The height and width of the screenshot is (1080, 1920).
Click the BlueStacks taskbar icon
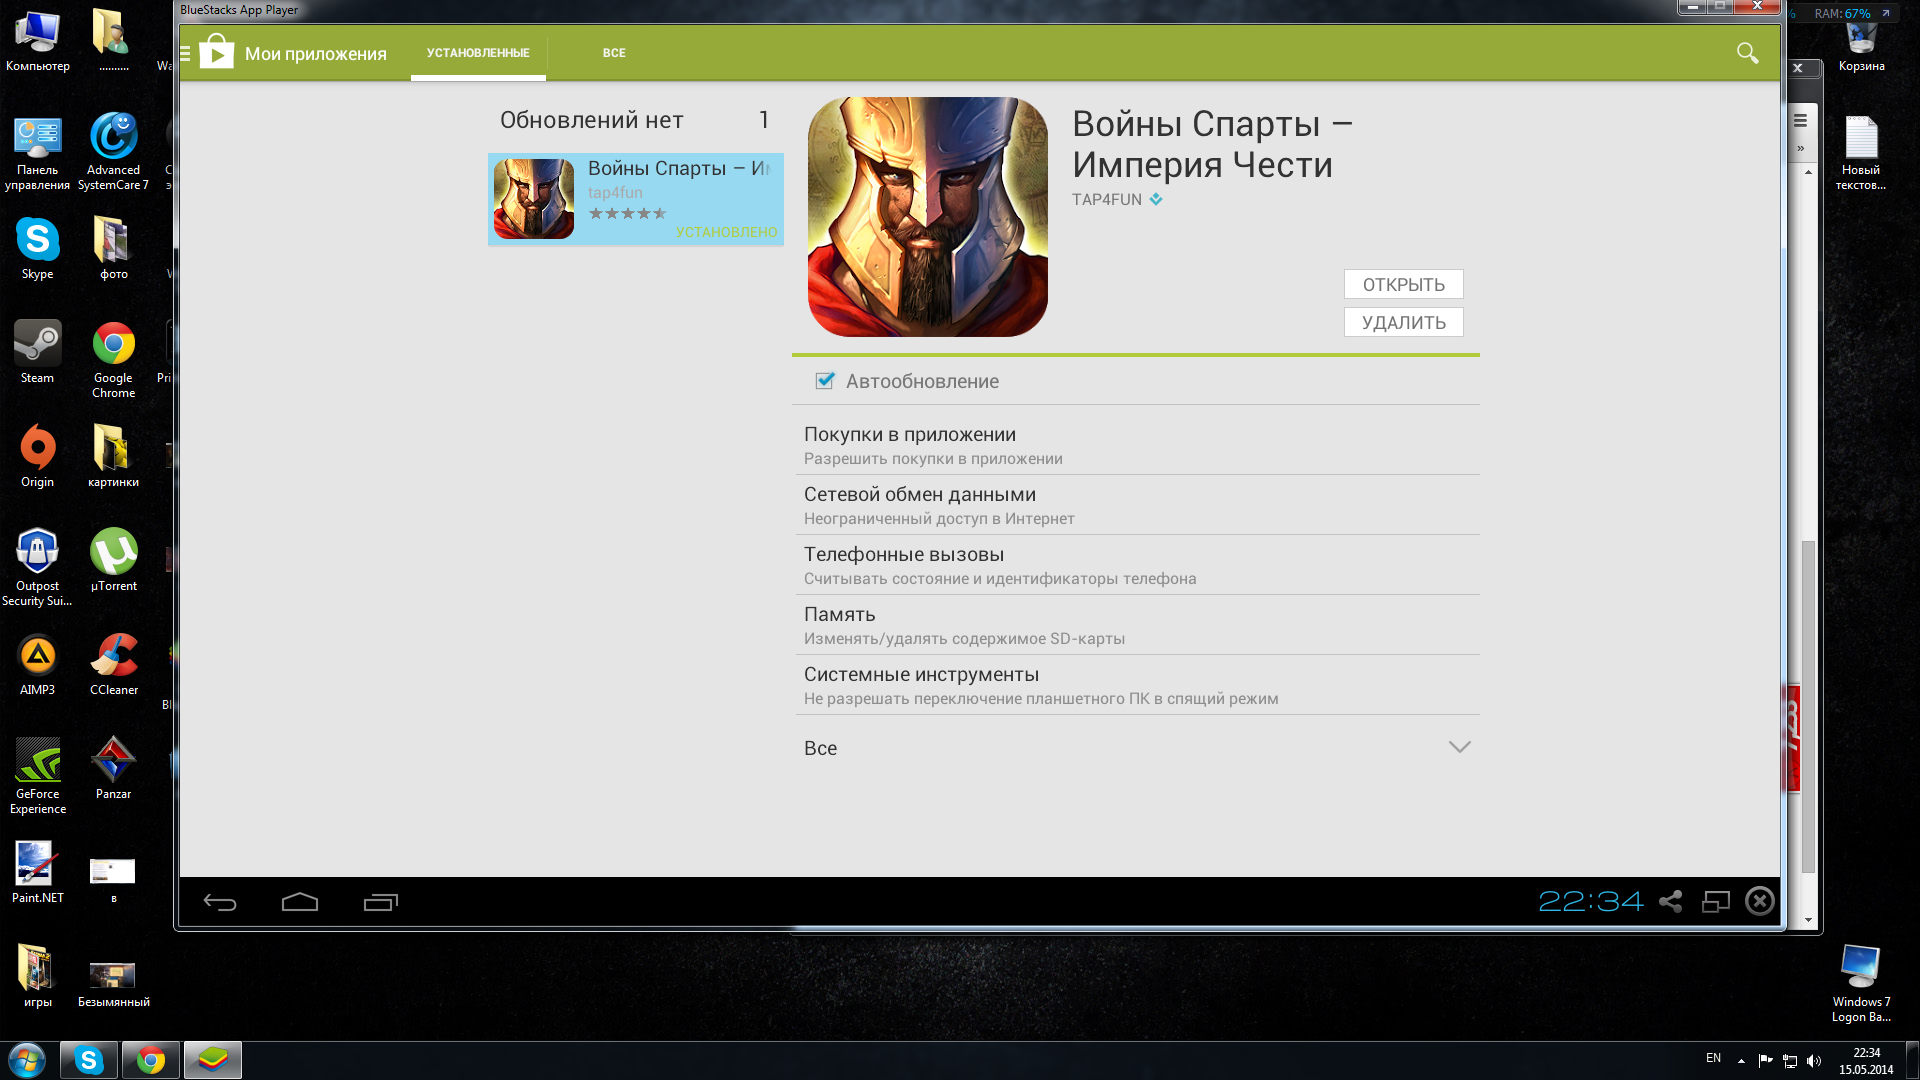pos(213,1060)
